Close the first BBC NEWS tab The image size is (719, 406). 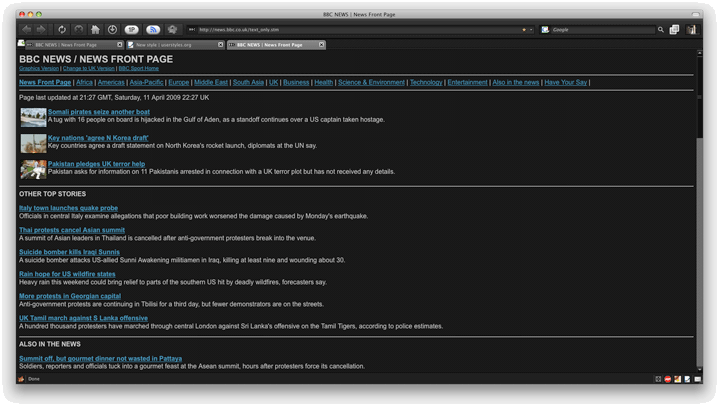click(x=120, y=44)
